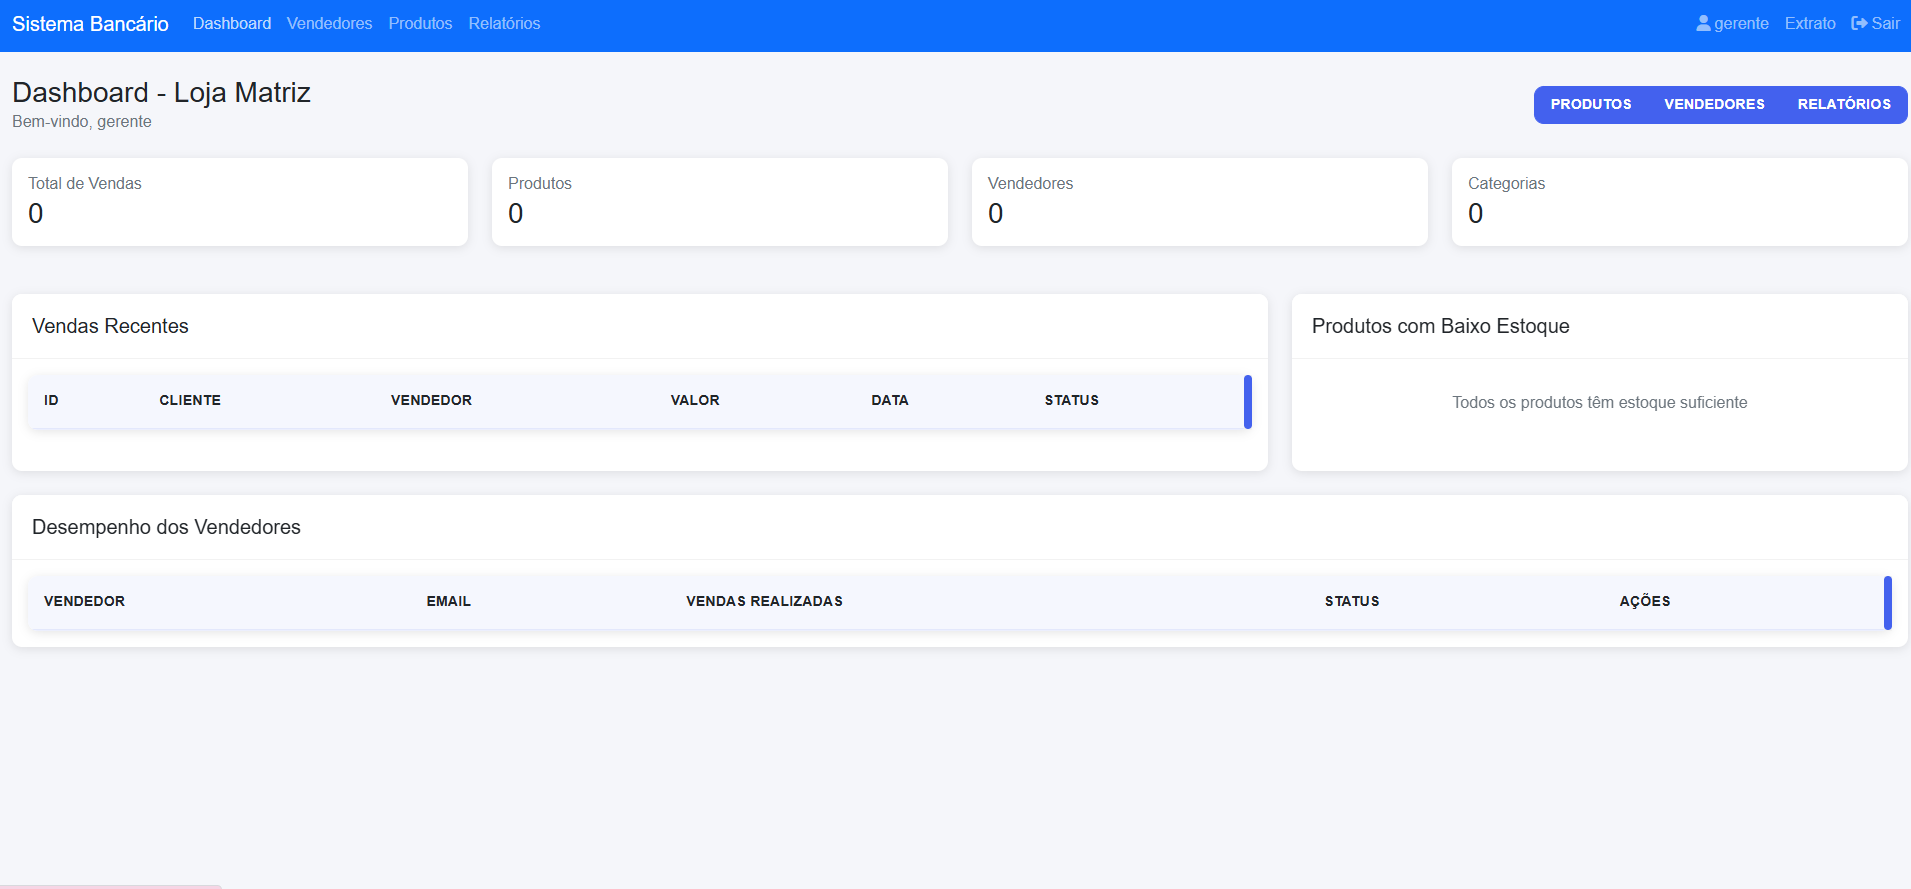Open Relatórios from the top navigation bar

[x=504, y=23]
